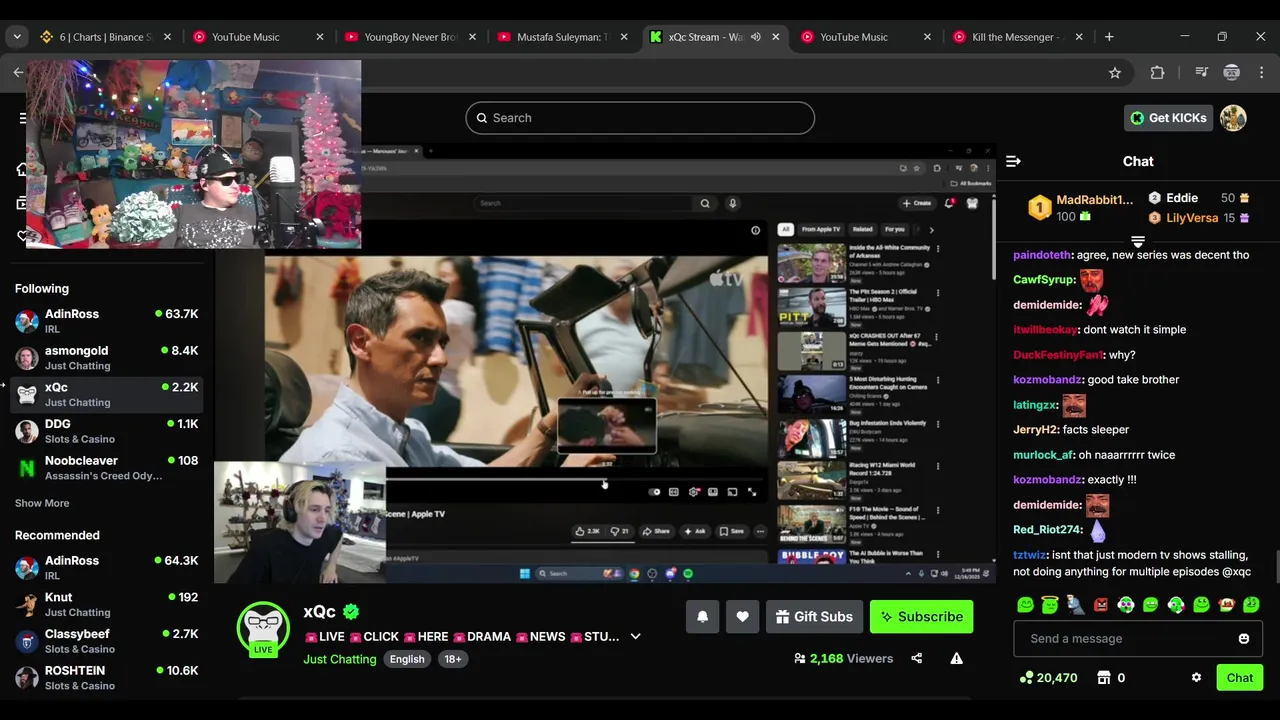The width and height of the screenshot is (1280, 720).
Task: Click the Get KICKs button
Action: [x=1168, y=118]
